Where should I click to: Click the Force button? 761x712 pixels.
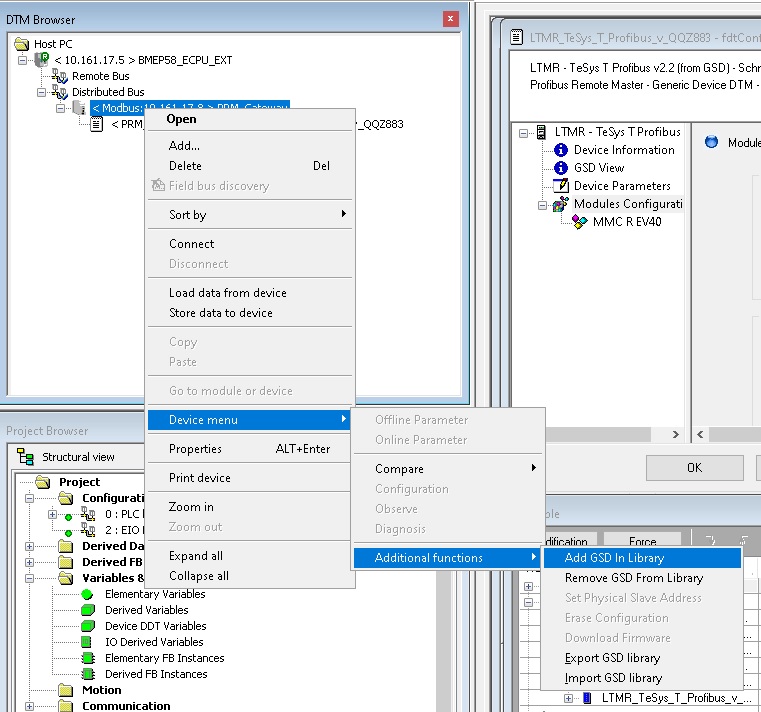point(642,540)
